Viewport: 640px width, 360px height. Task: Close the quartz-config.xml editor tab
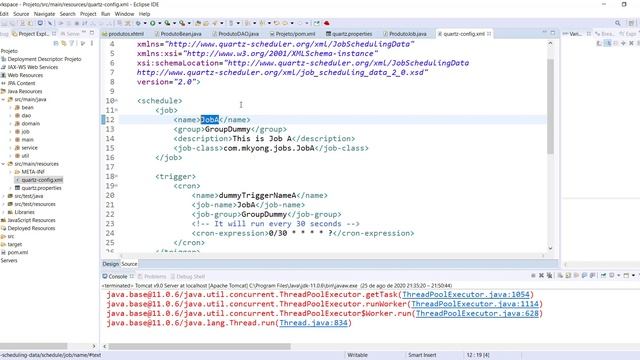[489, 34]
